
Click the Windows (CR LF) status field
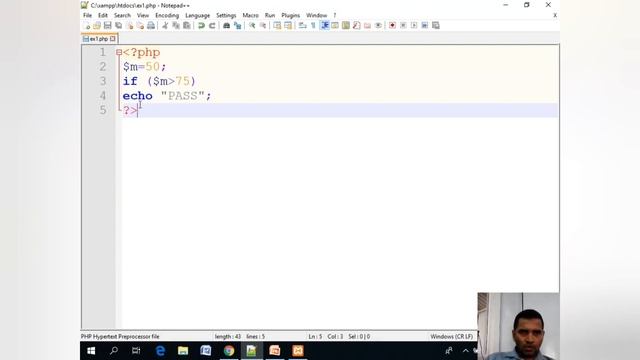coord(451,337)
